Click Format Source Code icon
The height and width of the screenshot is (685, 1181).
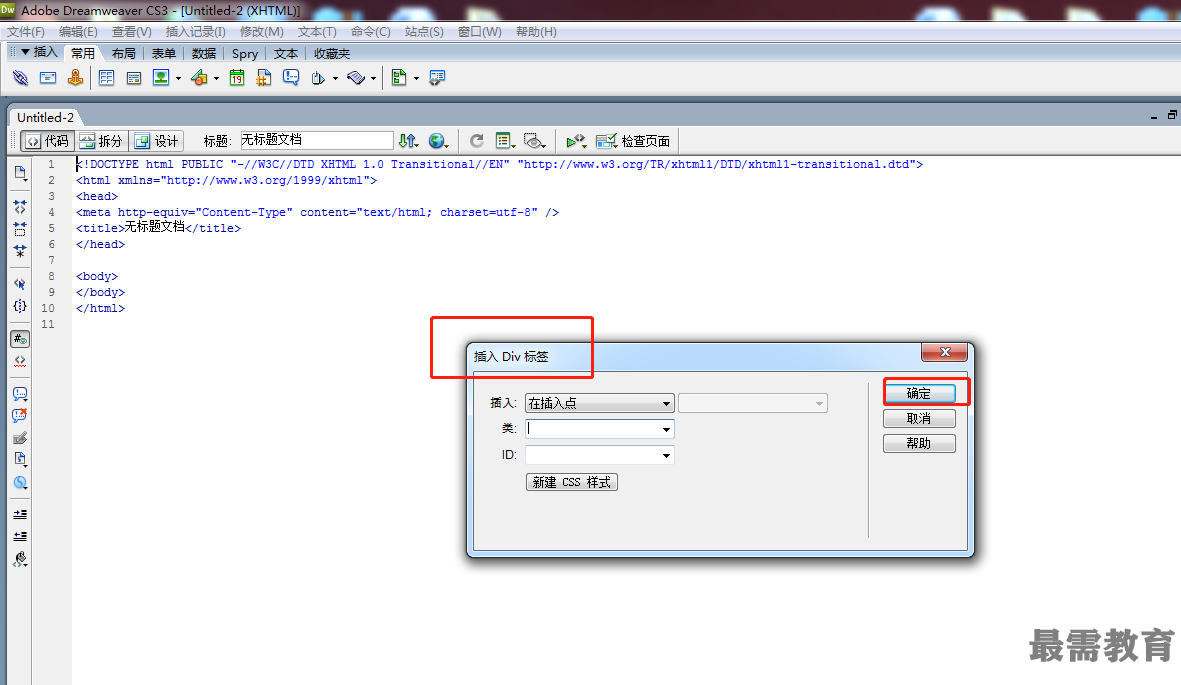20,559
